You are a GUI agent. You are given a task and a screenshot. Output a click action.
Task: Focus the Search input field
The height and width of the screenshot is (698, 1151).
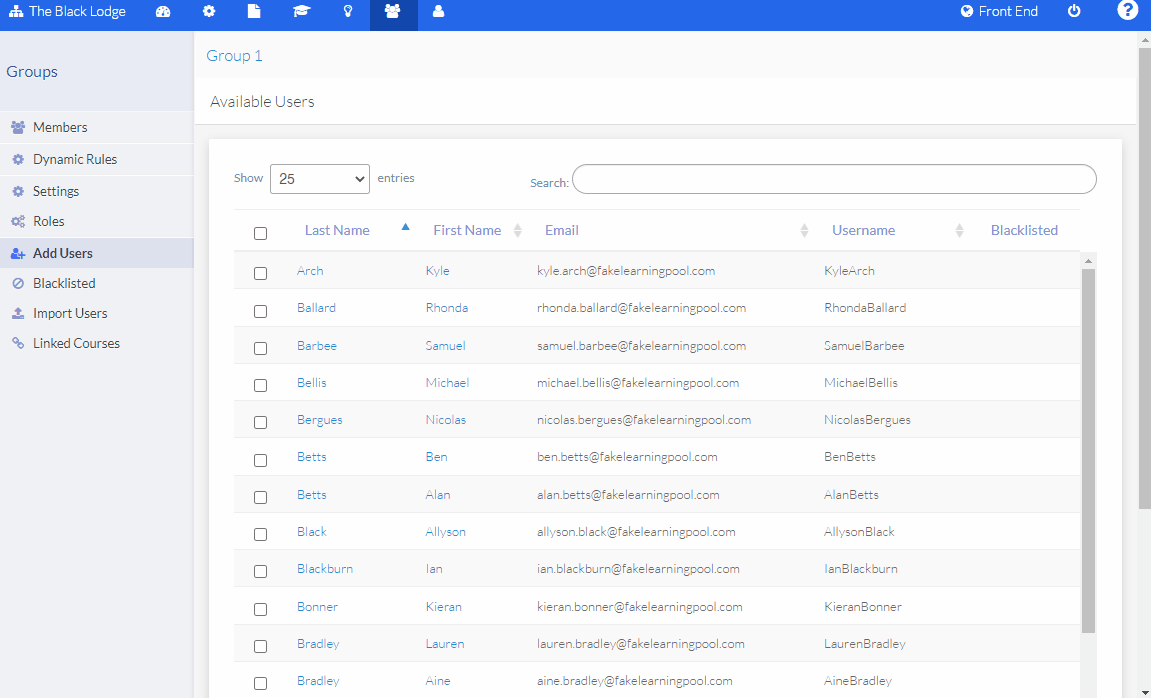834,179
